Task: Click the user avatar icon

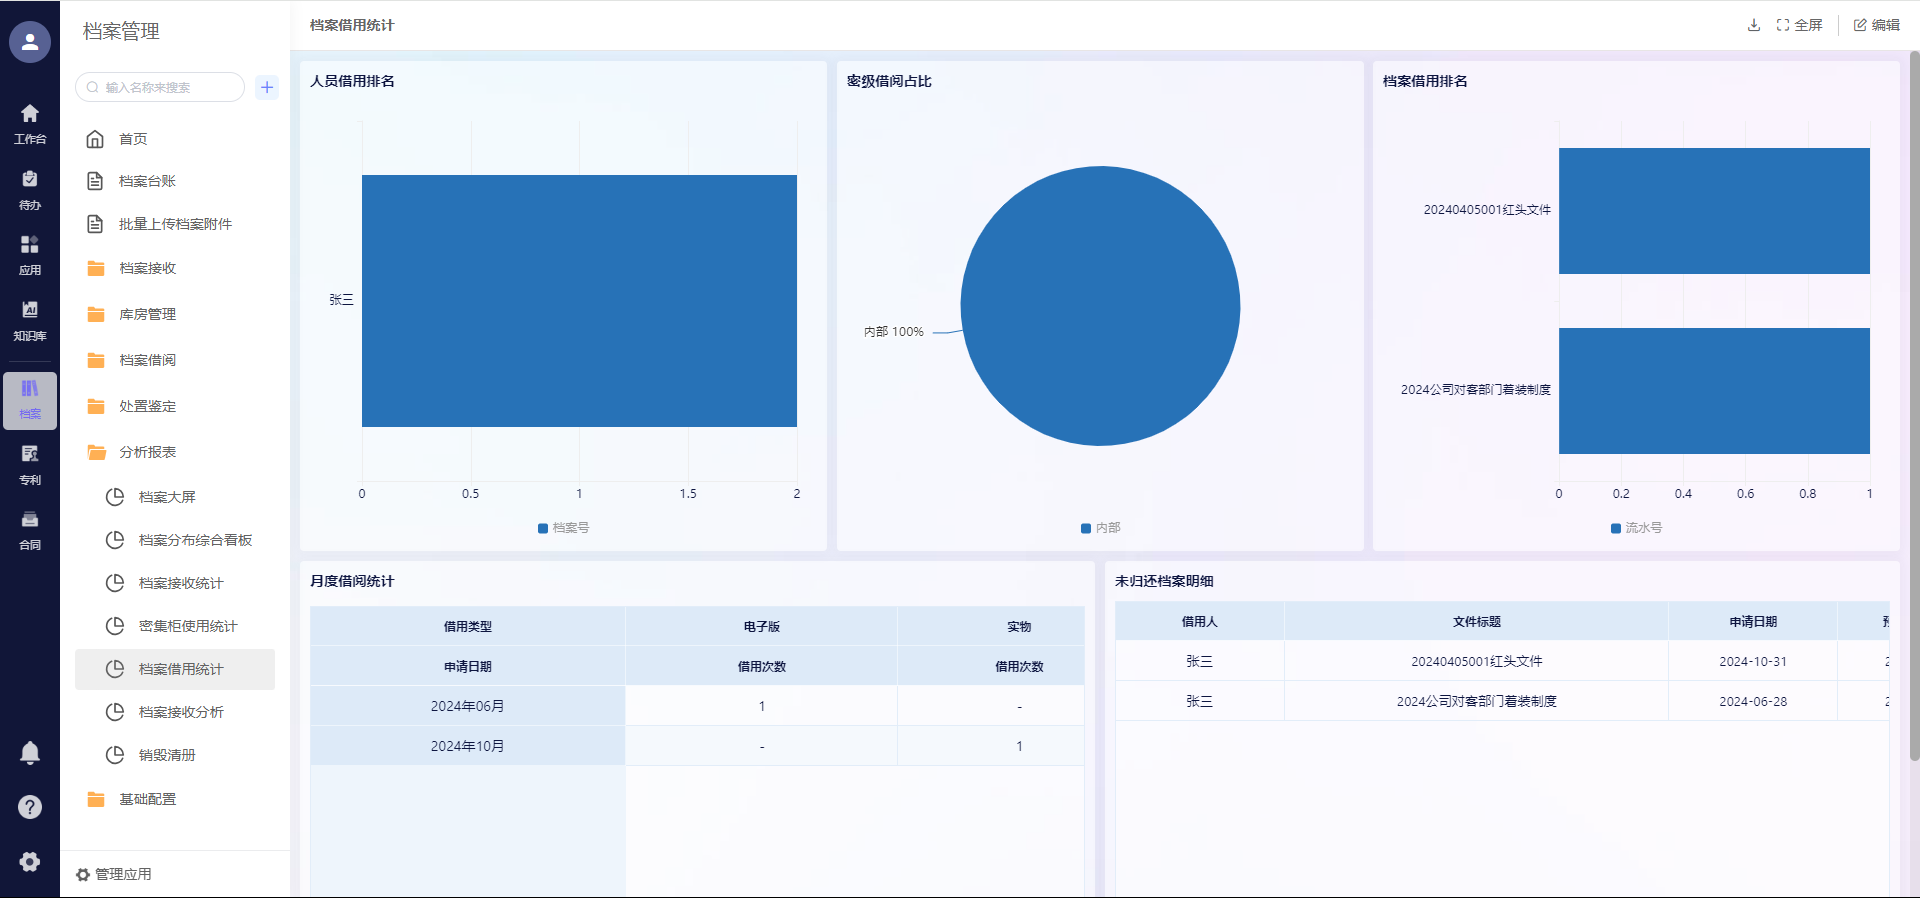Action: tap(30, 42)
